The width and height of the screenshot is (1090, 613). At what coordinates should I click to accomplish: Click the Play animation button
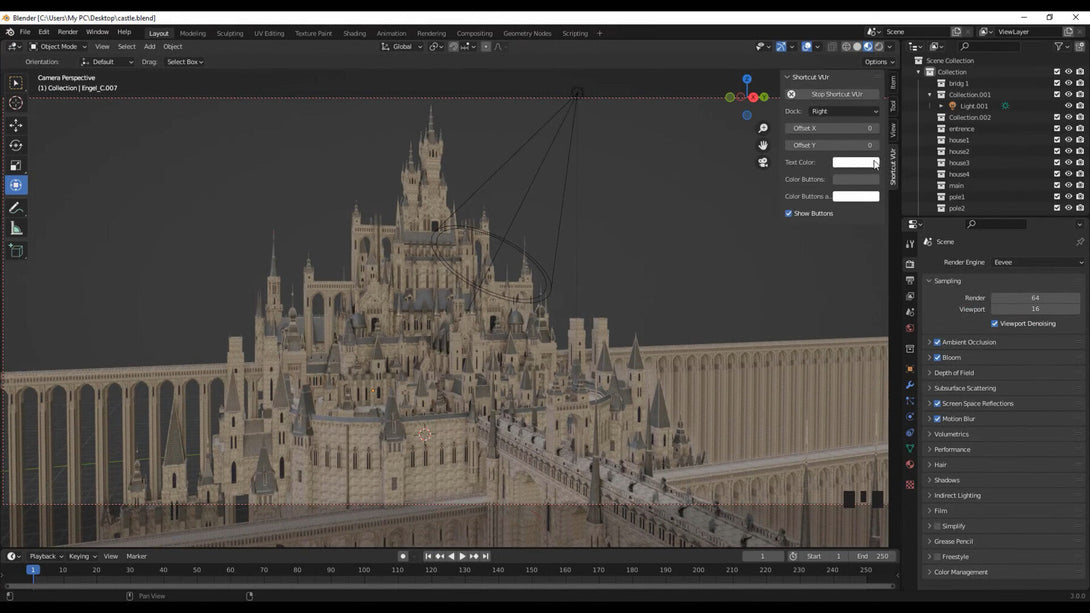click(462, 556)
